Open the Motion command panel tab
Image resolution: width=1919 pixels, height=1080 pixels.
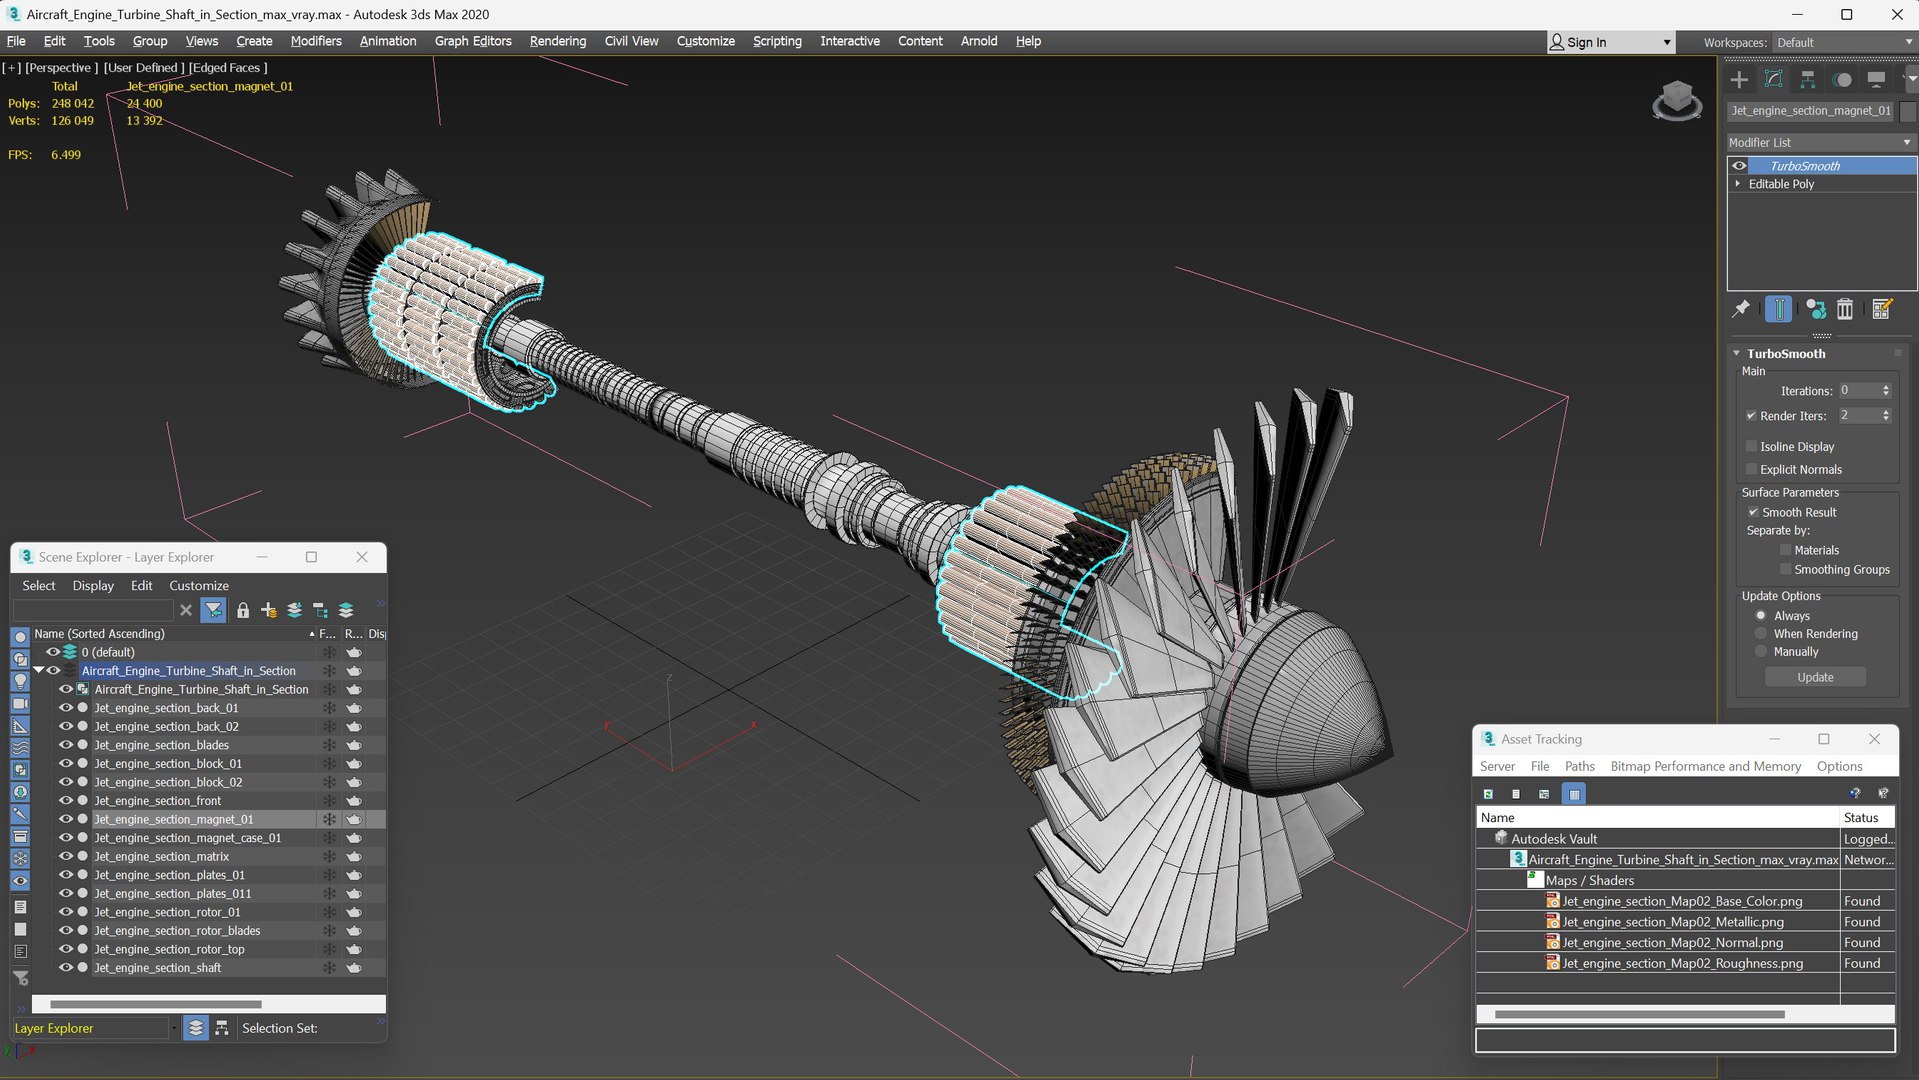pos(1842,80)
